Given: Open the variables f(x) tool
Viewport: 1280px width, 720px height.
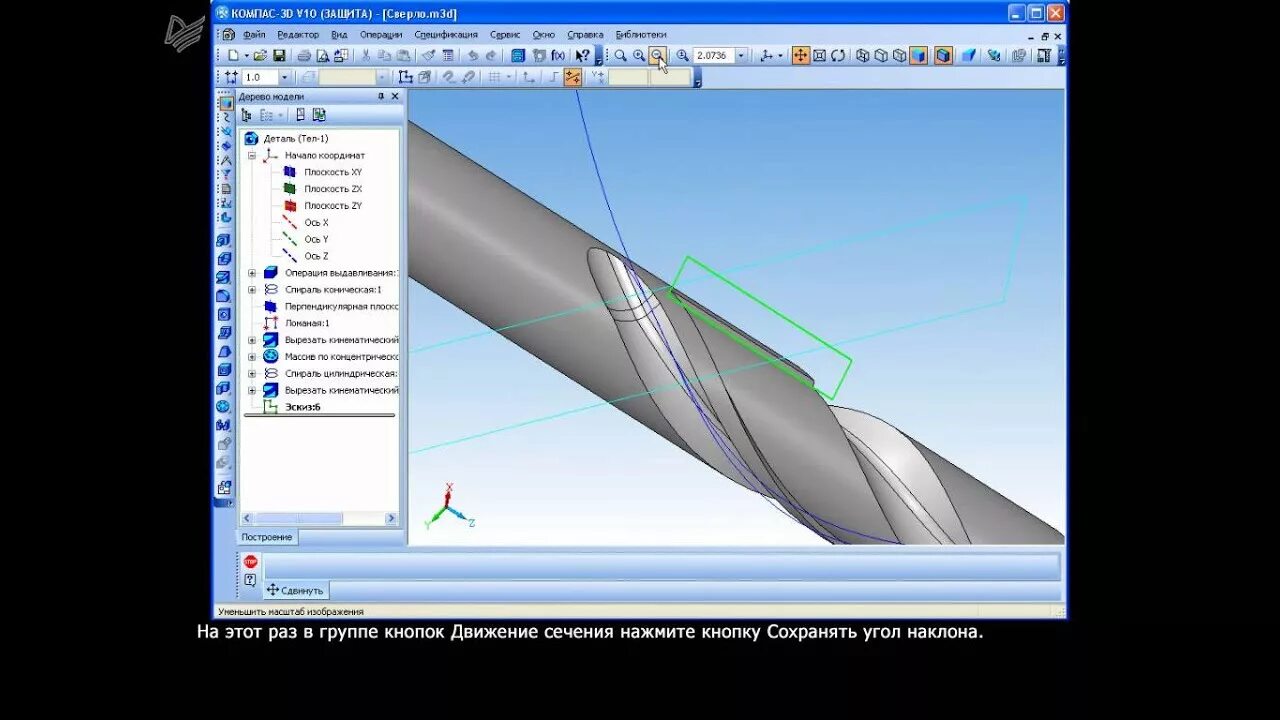Looking at the screenshot, I should pos(558,56).
